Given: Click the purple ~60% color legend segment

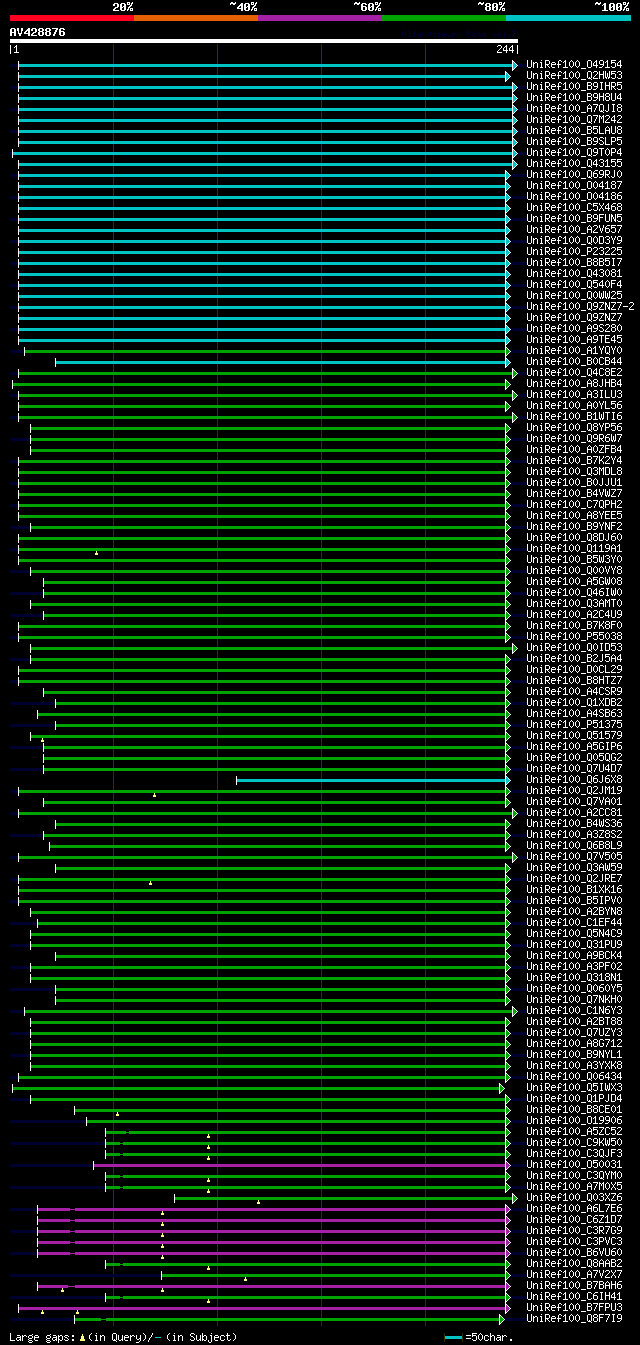Looking at the screenshot, I should coord(320,18).
